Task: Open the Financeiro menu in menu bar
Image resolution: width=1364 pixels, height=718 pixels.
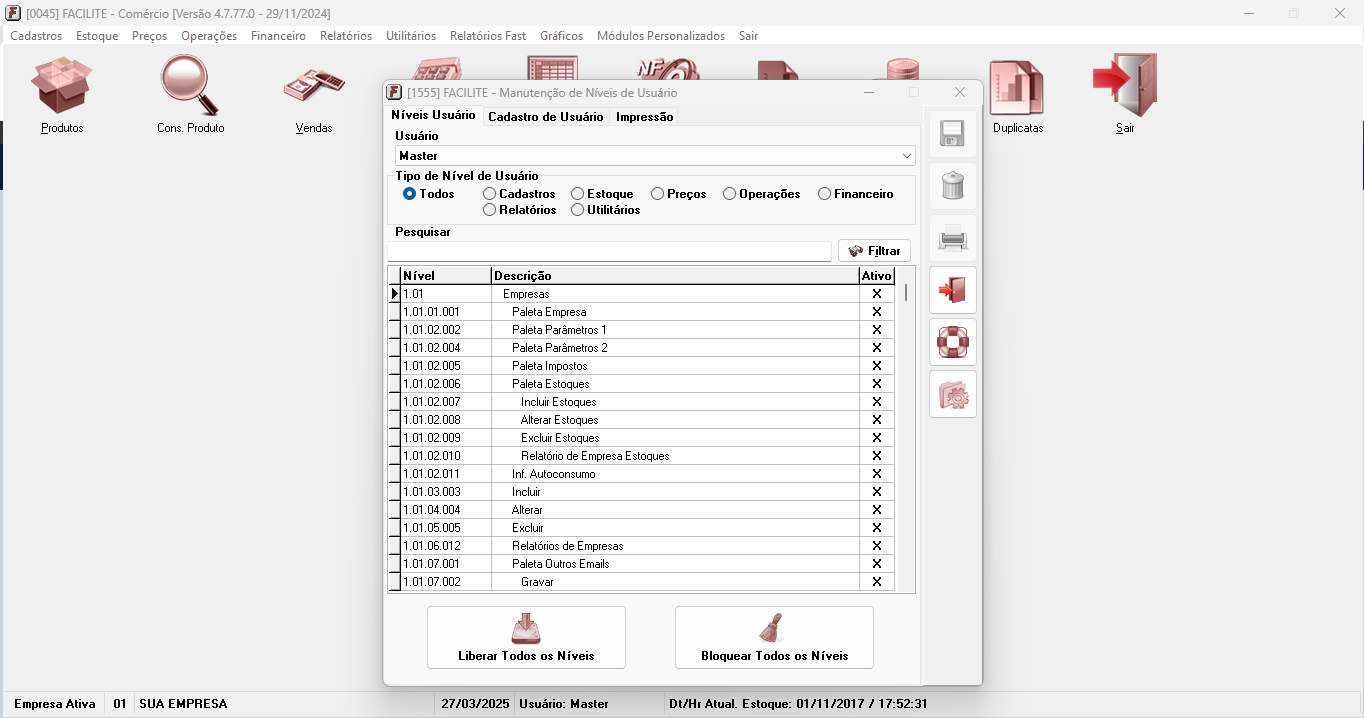Action: 278,36
